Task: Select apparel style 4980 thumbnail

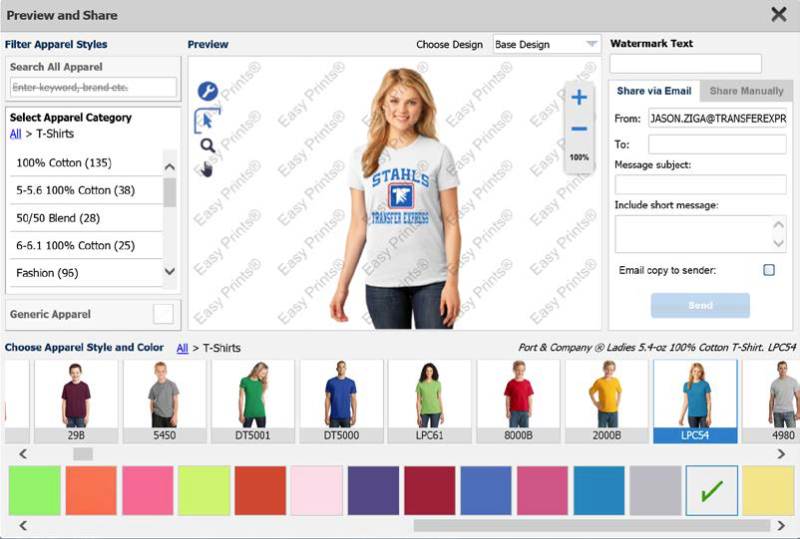Action: [x=771, y=401]
